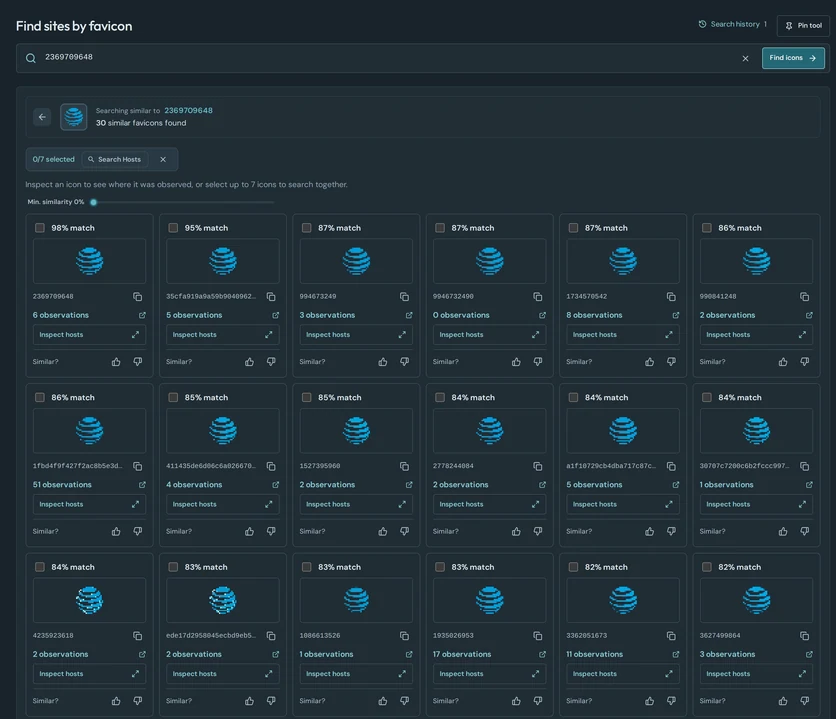Expand Inspect hosts for hash 1527395960

tap(356, 504)
